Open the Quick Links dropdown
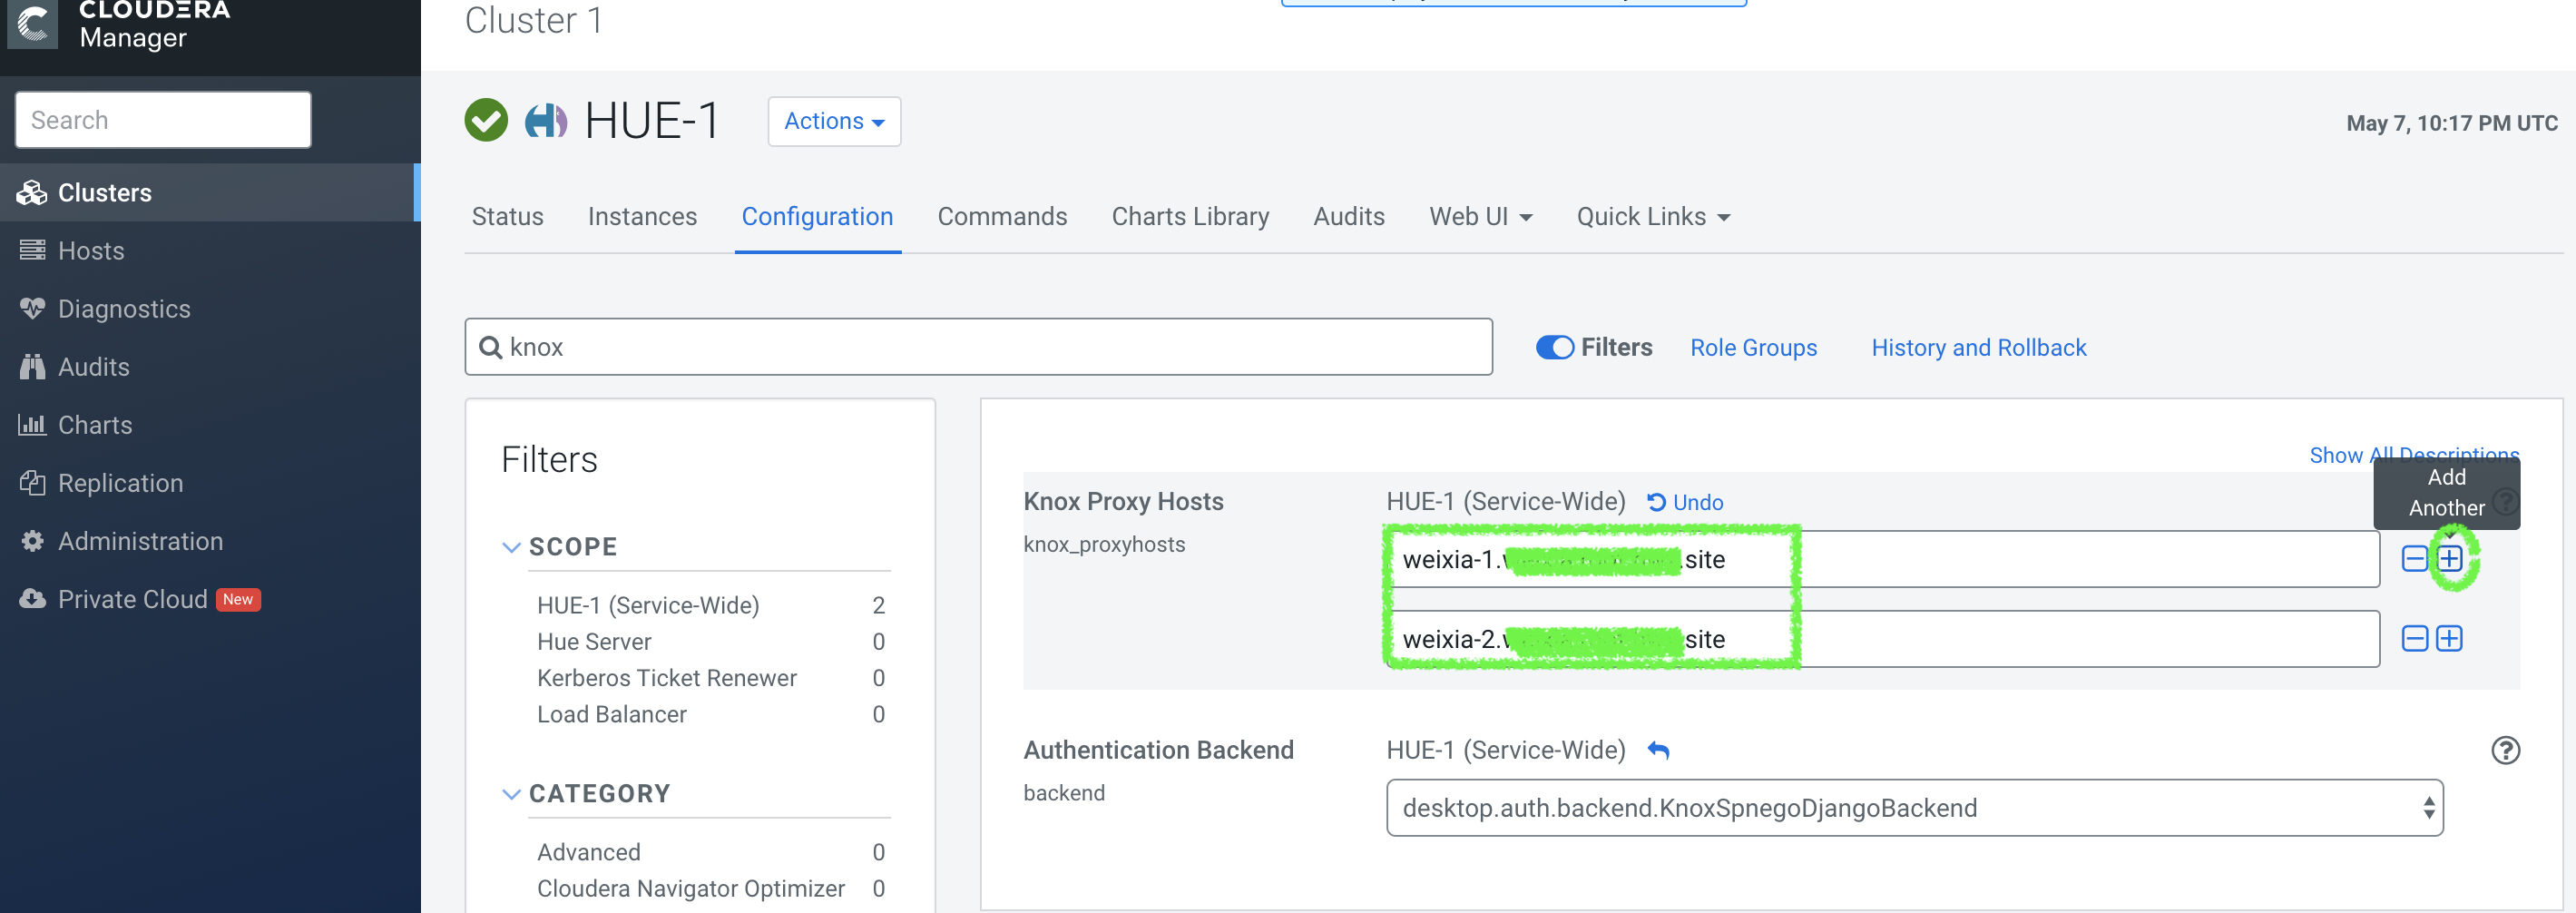The width and height of the screenshot is (2576, 913). (1653, 217)
